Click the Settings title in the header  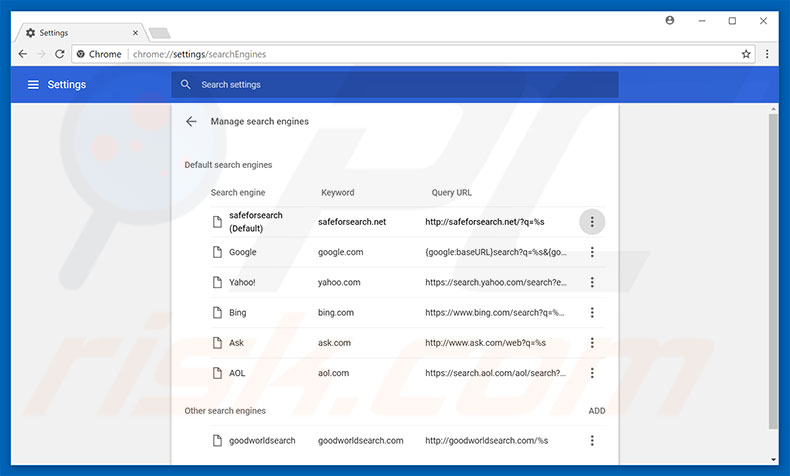[67, 85]
